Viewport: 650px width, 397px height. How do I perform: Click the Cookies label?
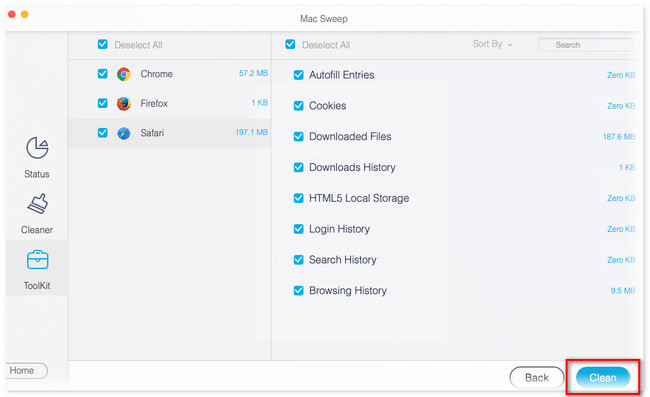(x=327, y=106)
